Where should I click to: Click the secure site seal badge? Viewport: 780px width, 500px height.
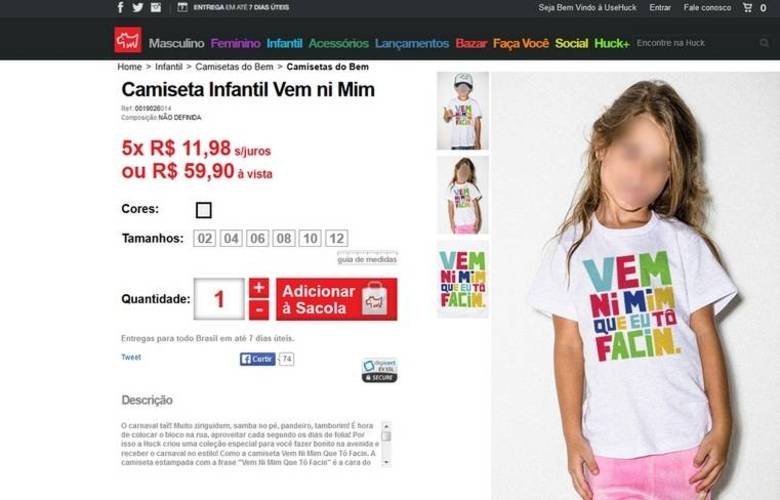click(380, 370)
